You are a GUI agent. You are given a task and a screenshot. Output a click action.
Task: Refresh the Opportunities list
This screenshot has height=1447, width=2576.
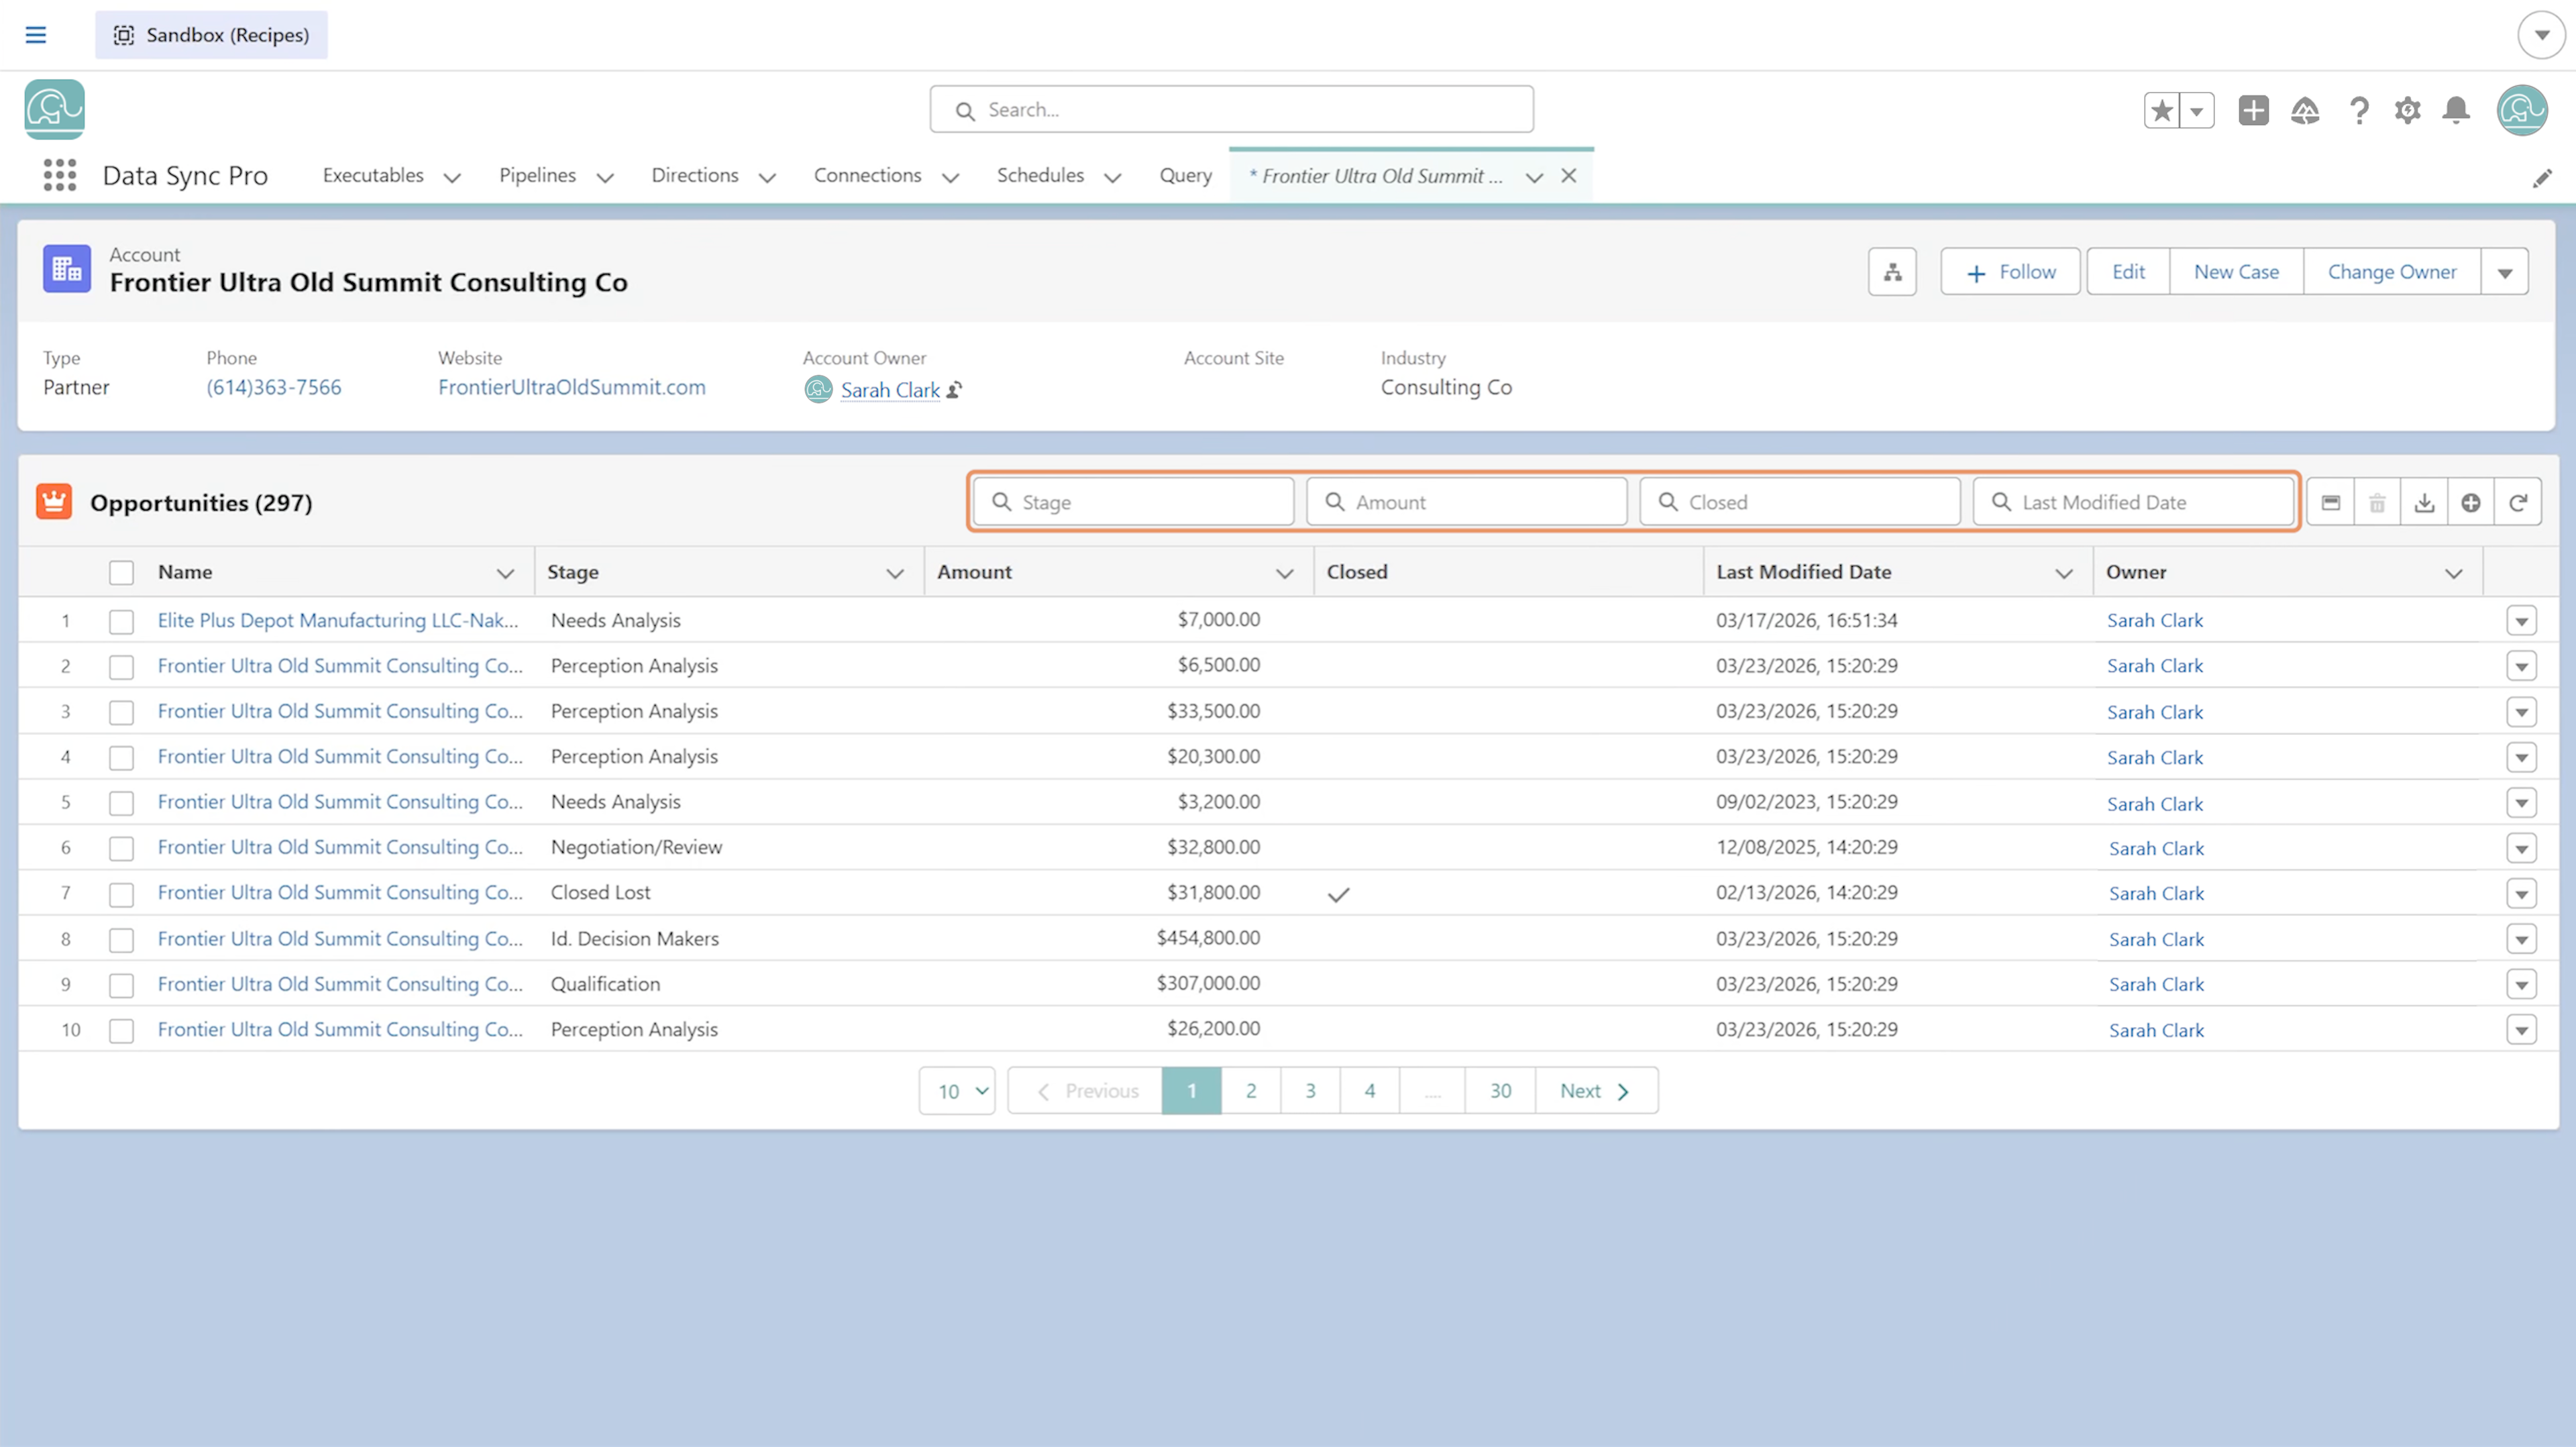(2518, 502)
